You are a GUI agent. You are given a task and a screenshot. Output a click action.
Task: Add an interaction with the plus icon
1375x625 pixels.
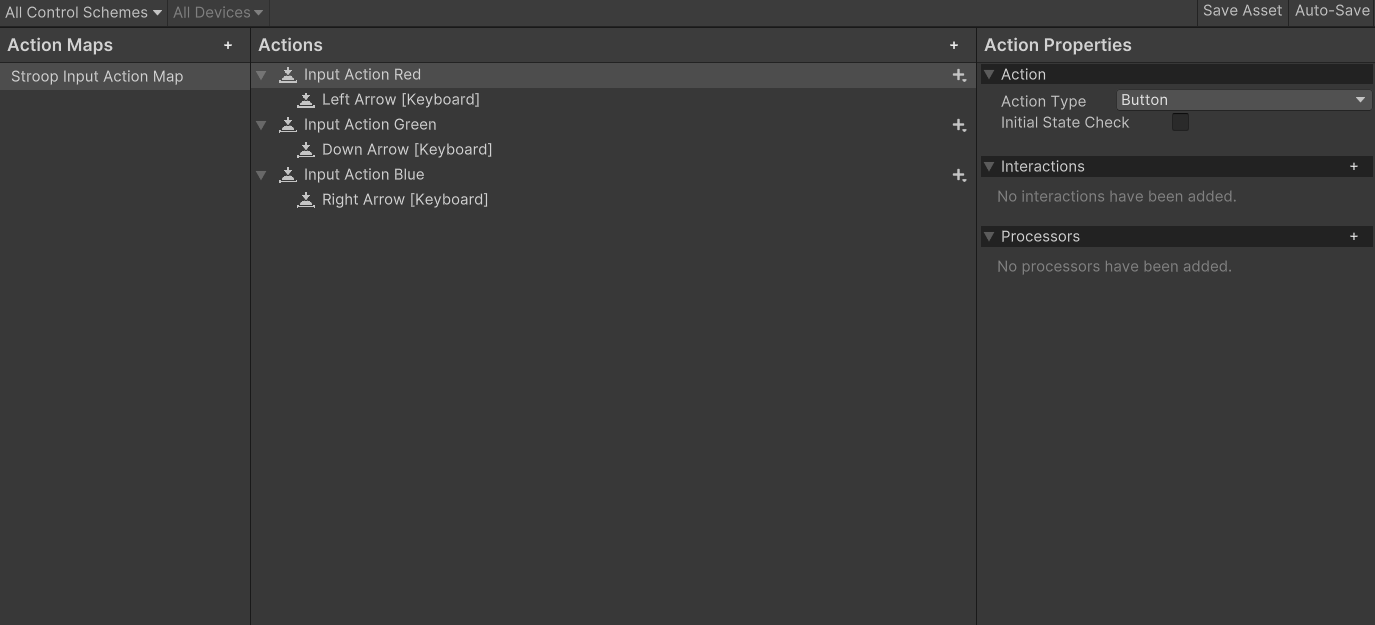pyautogui.click(x=1354, y=167)
